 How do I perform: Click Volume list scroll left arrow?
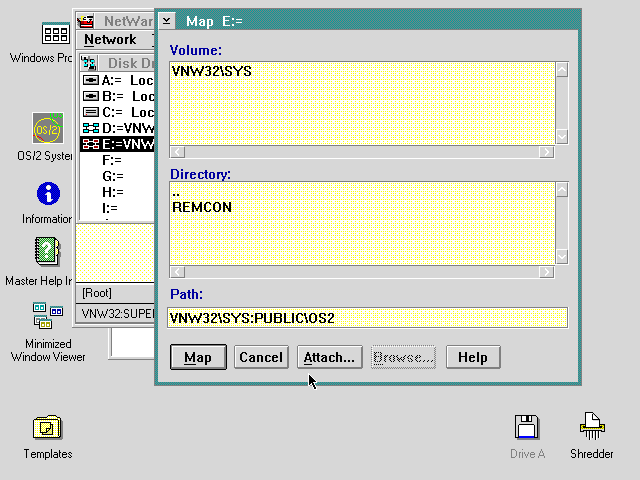(177, 152)
